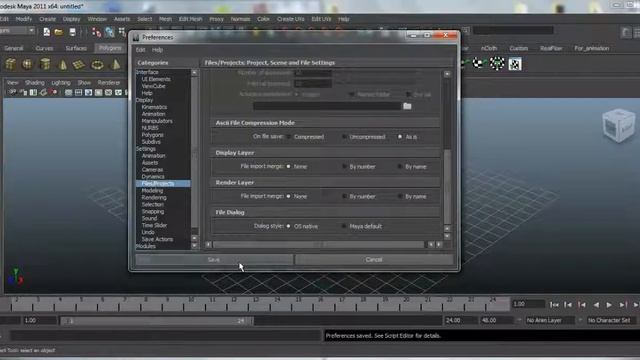Click the checkered UV texture shelf icon
Viewport: 640px width, 360px height.
[515, 64]
